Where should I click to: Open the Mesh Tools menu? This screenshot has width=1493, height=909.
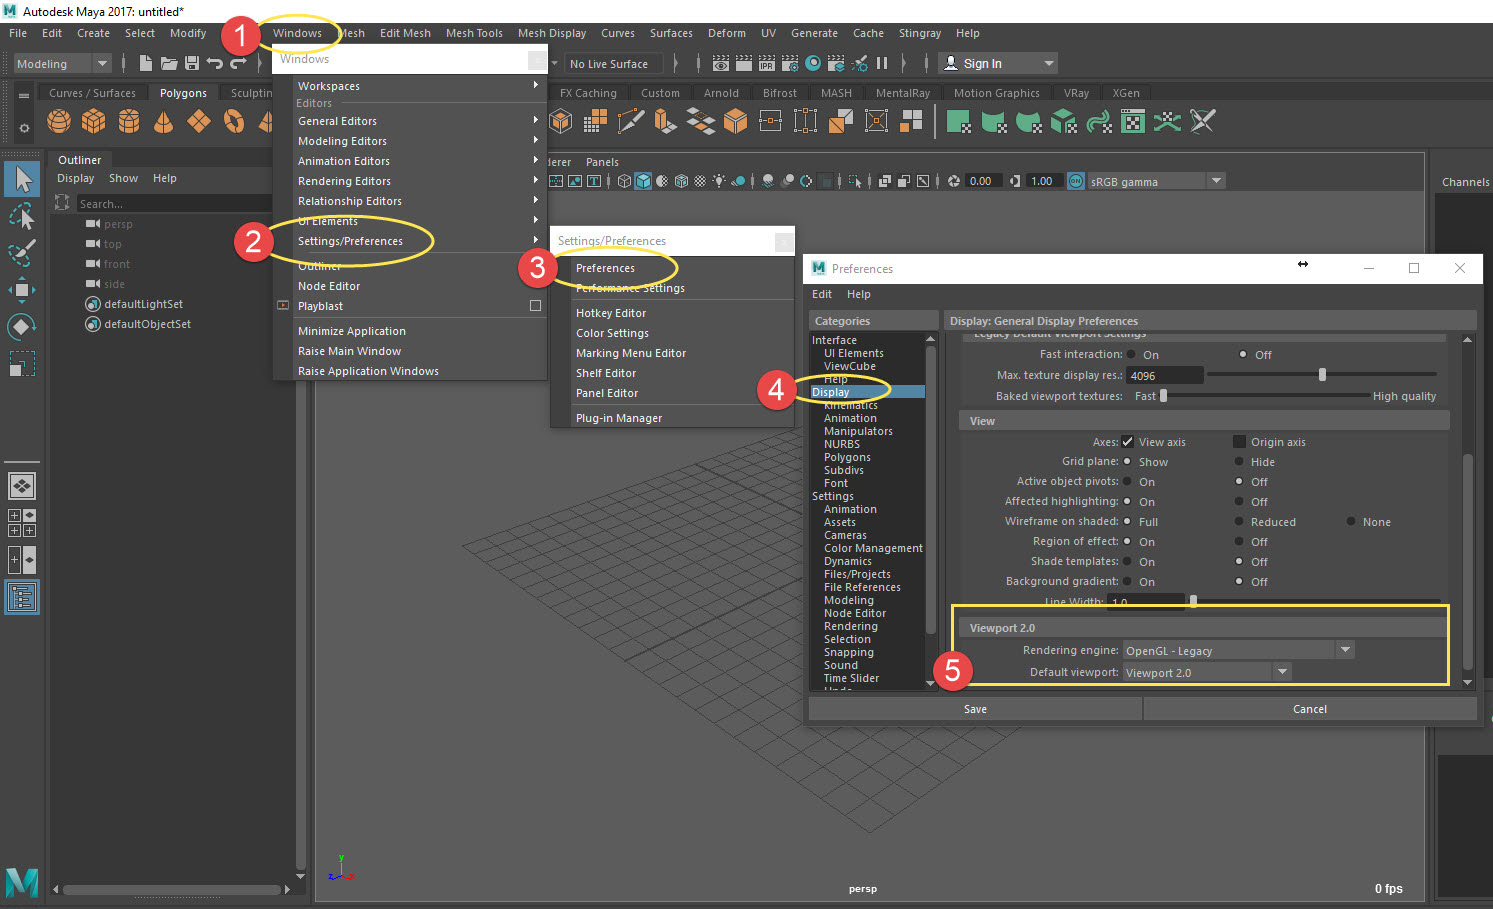pyautogui.click(x=474, y=33)
